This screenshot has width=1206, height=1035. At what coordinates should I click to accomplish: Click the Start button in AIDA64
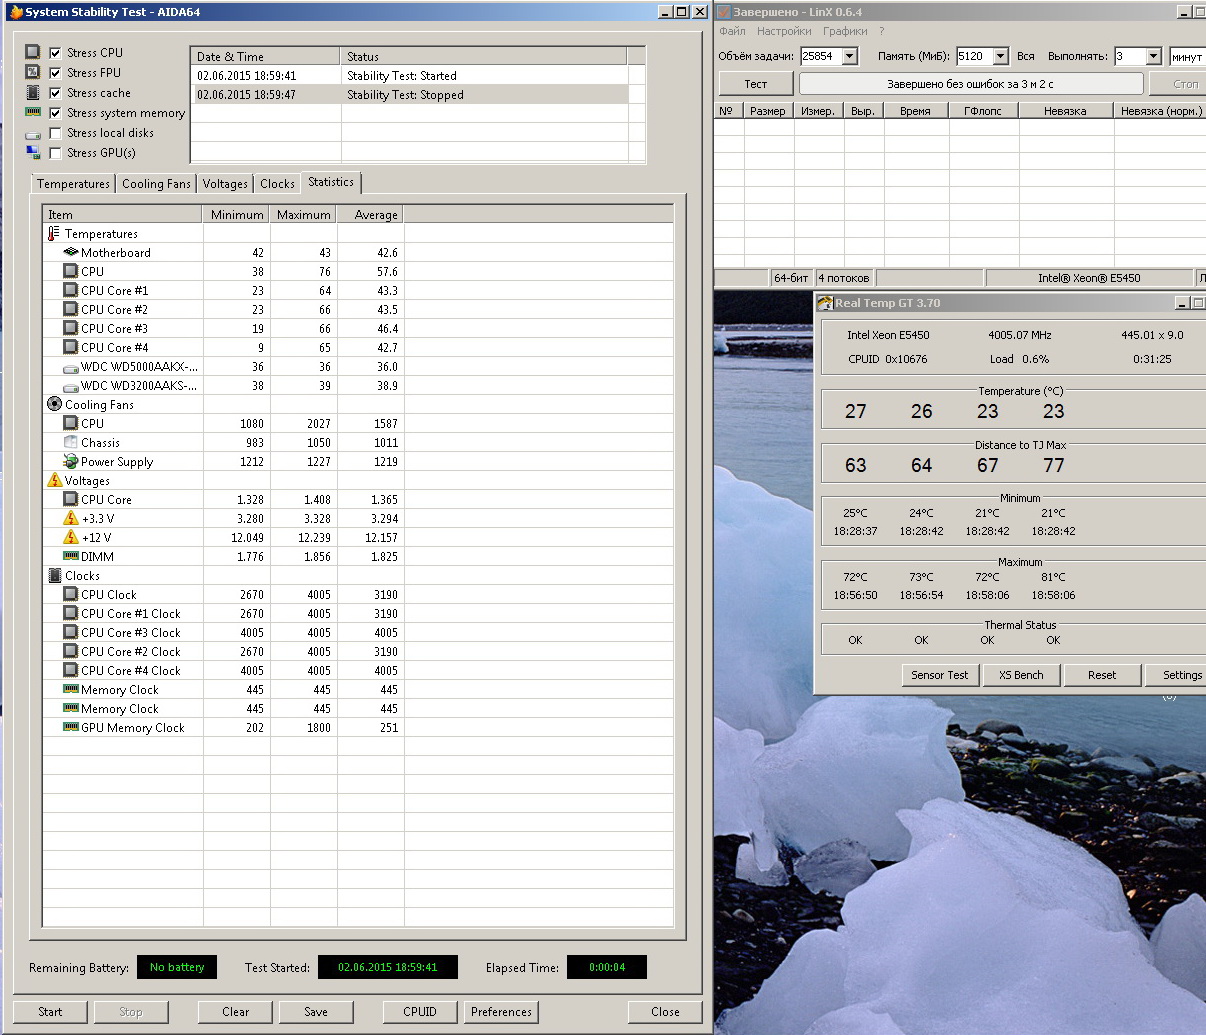(x=50, y=1012)
